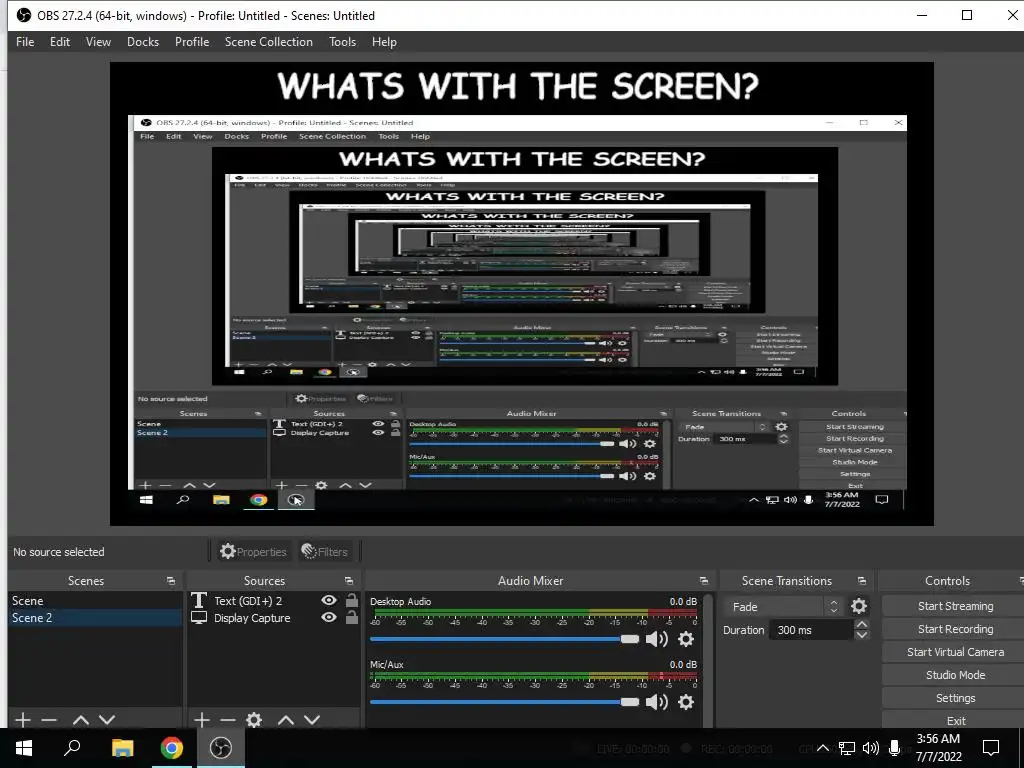Click the Exit button
Viewport: 1024px width, 768px height.
tap(955, 720)
